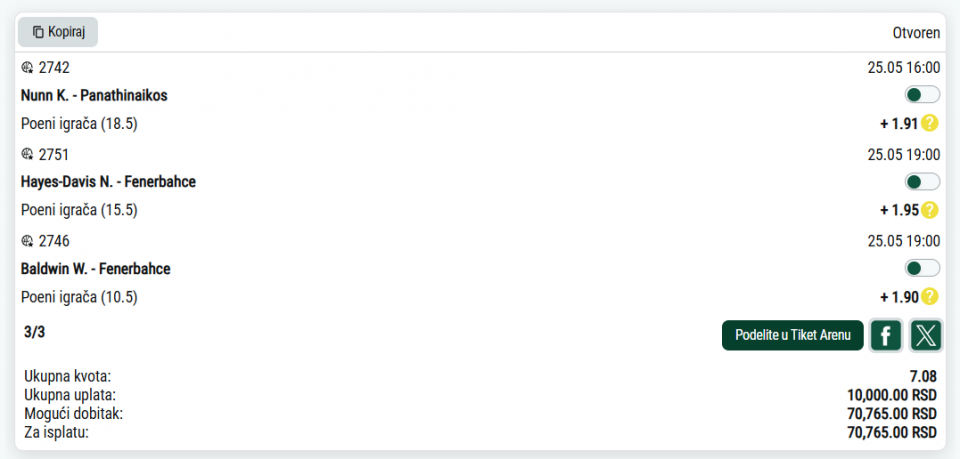Toggle the switch for Baldwin W. bet
Screen dimensions: 960x459
click(x=922, y=268)
